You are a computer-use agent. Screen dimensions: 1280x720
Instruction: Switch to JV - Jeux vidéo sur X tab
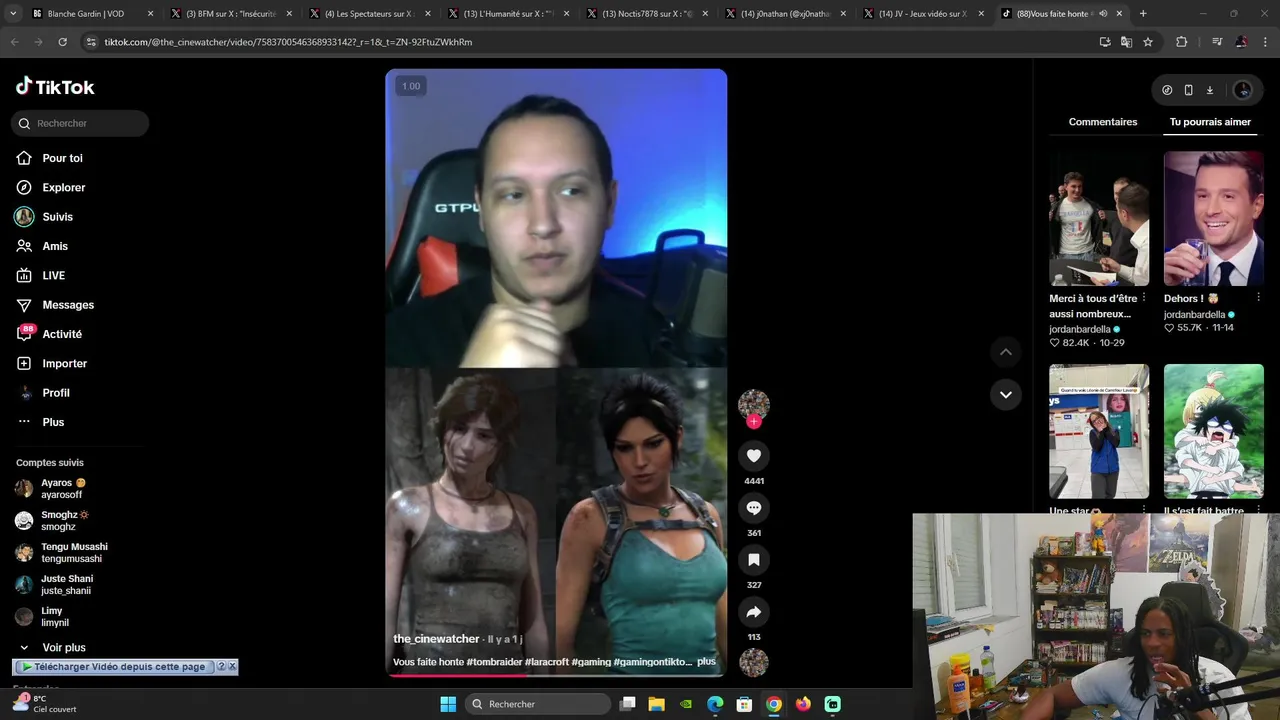[x=924, y=14]
